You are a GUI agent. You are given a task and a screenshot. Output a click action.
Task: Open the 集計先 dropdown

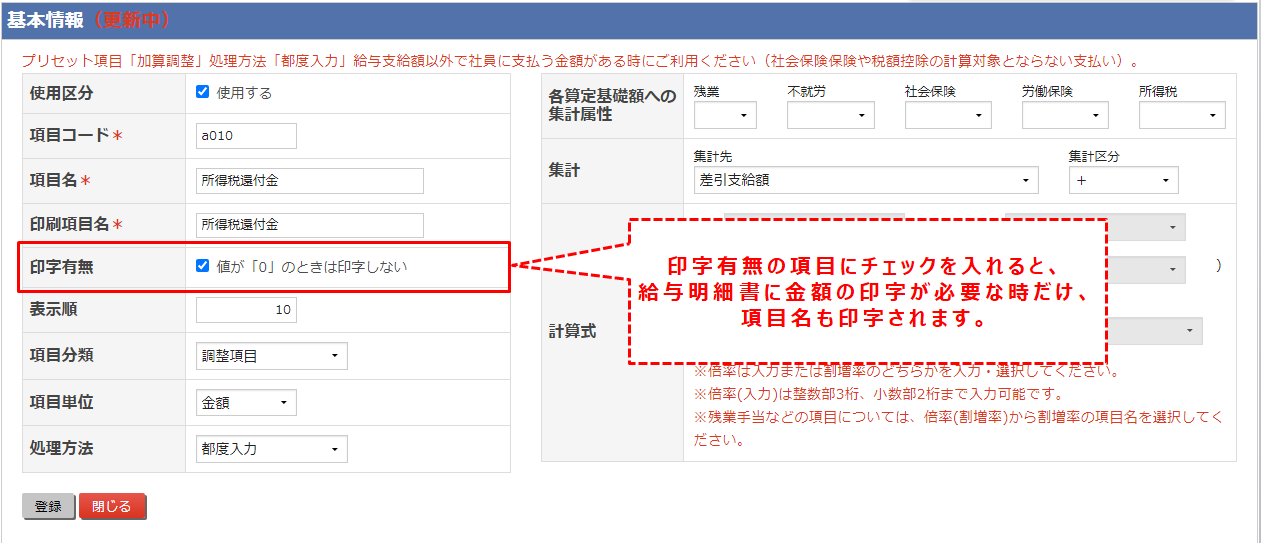pyautogui.click(x=865, y=180)
